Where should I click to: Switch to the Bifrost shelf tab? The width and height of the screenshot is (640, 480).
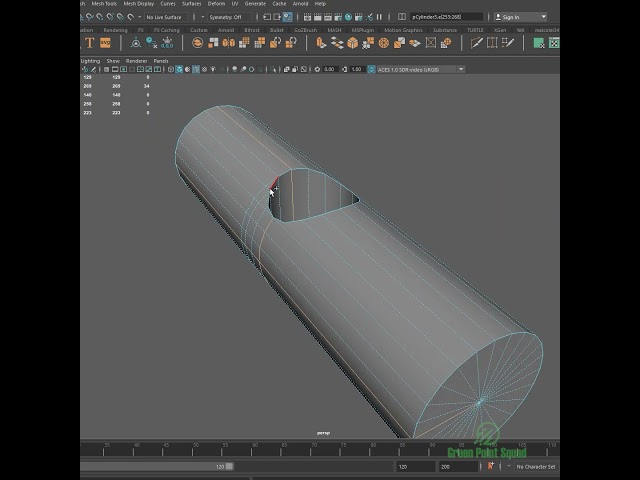[x=252, y=30]
